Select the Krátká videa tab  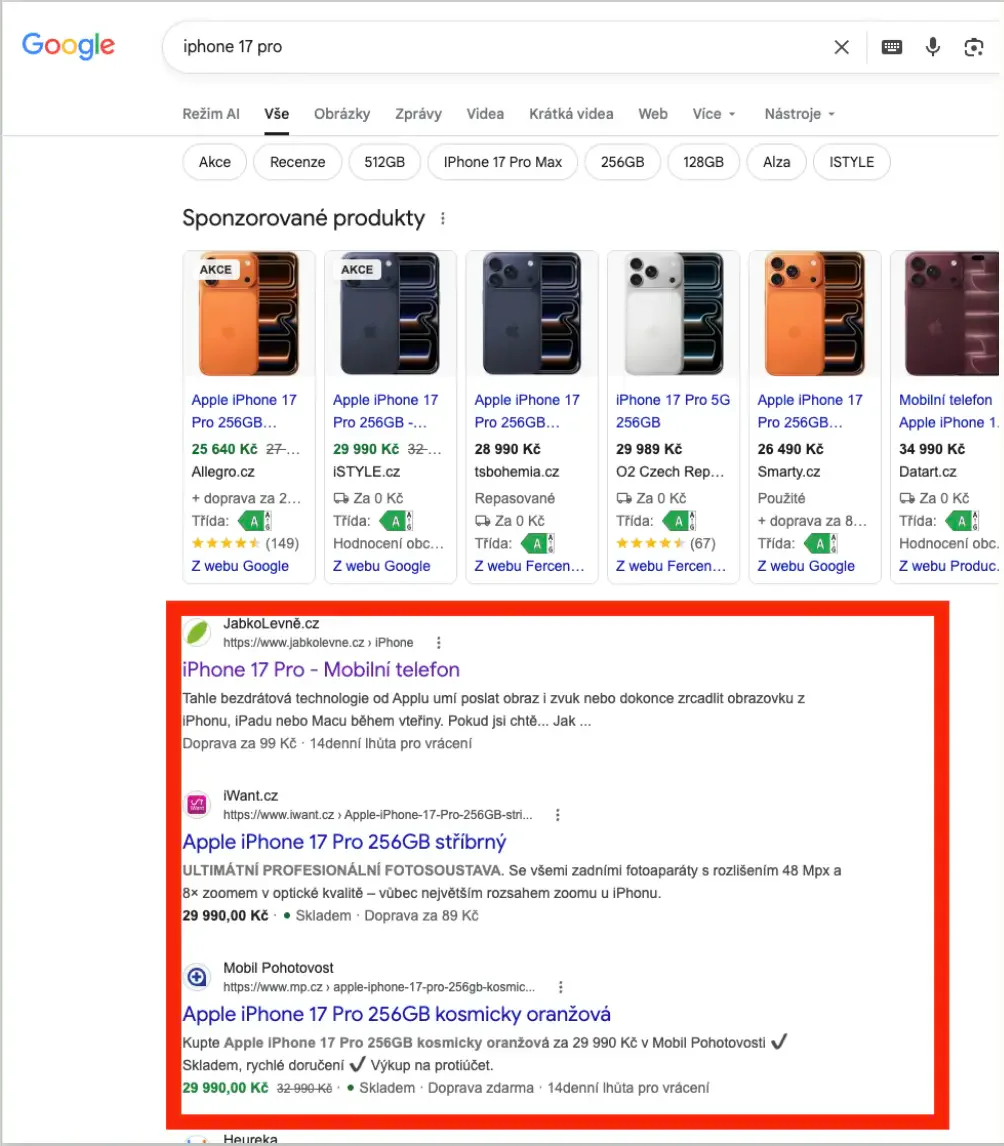[571, 114]
